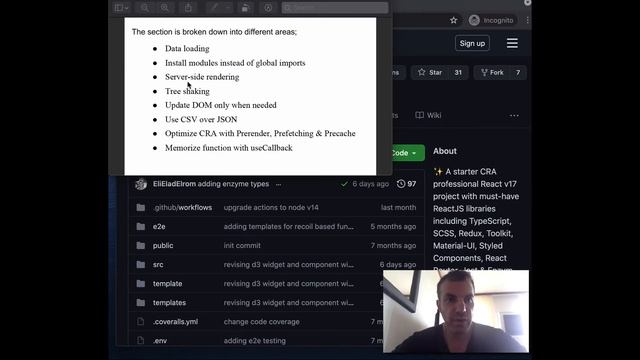Open the Preview sidebar view menu

[122, 8]
